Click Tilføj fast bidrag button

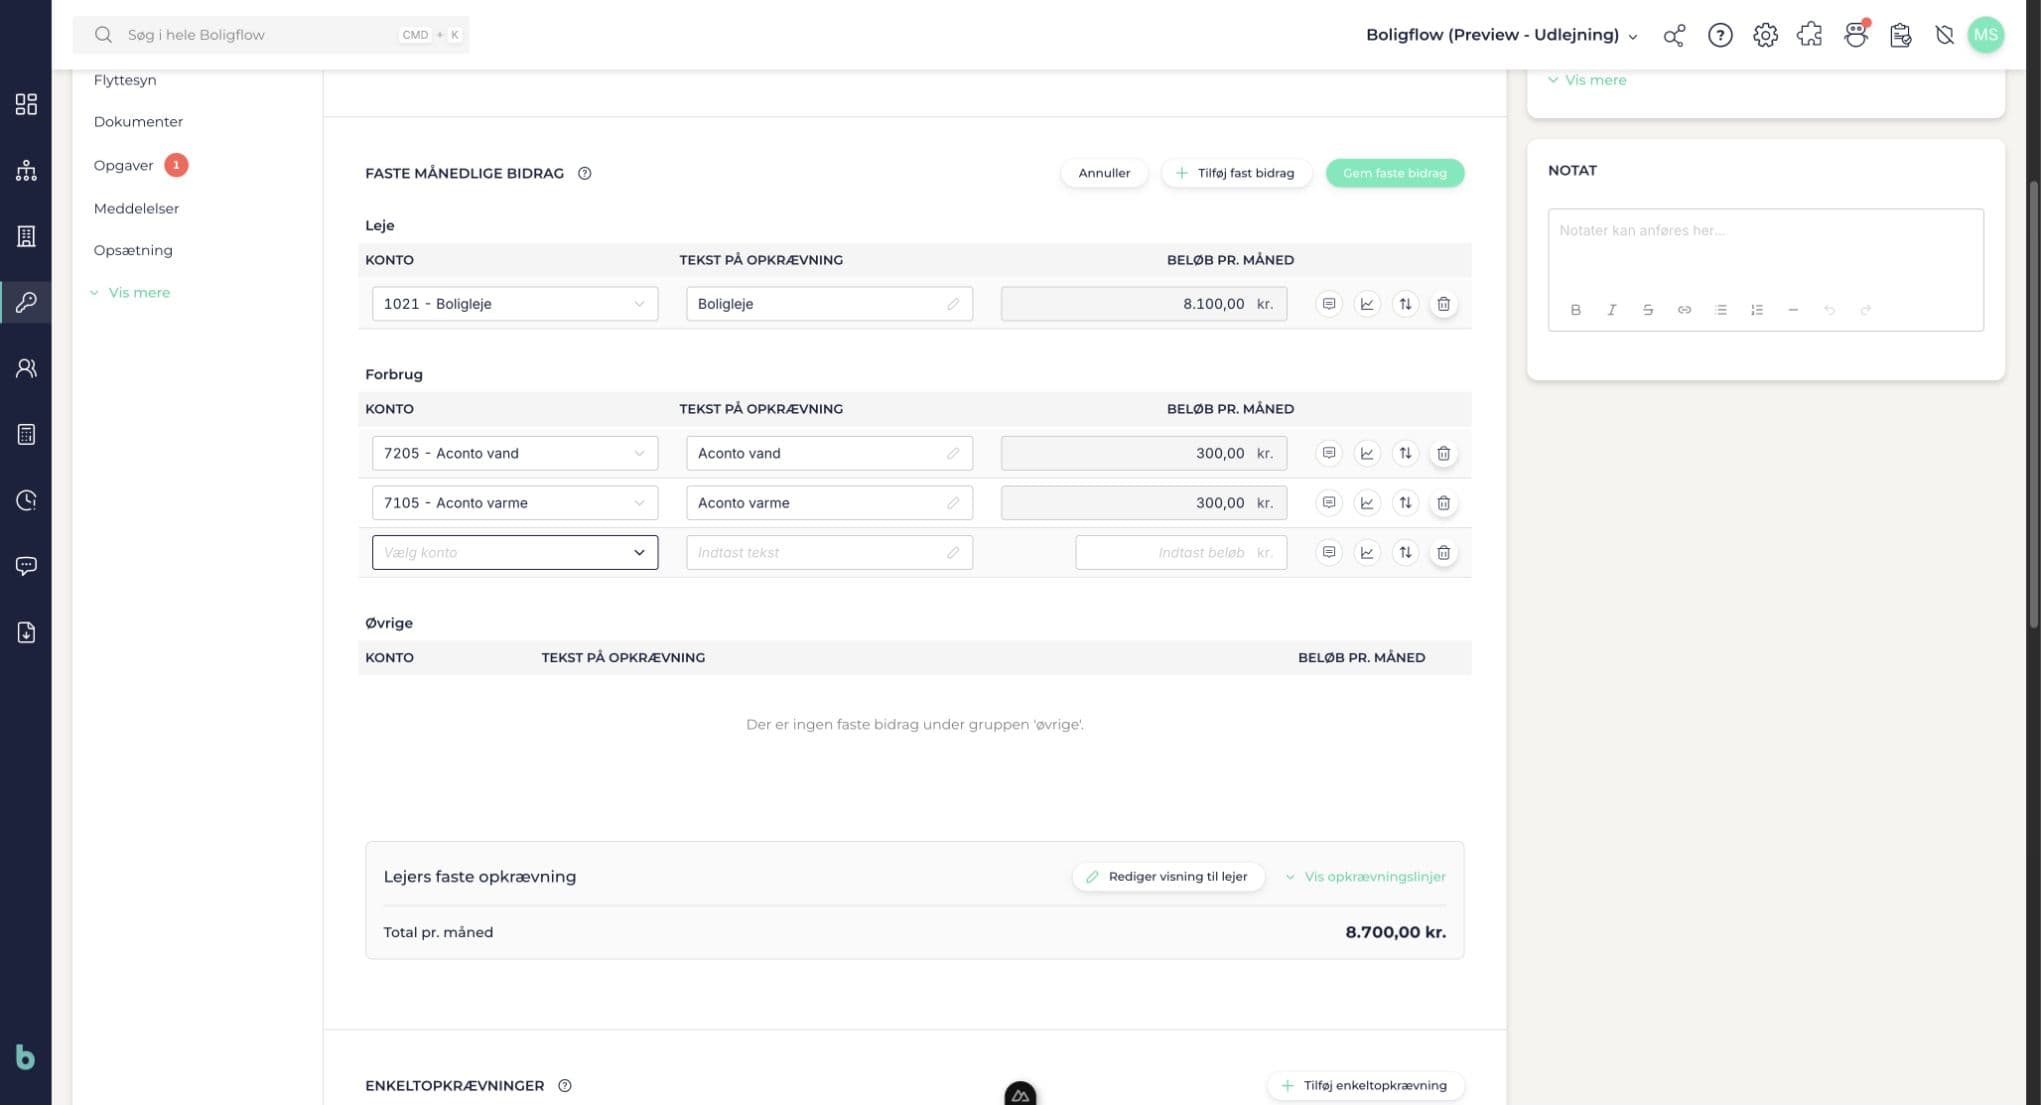tap(1236, 173)
